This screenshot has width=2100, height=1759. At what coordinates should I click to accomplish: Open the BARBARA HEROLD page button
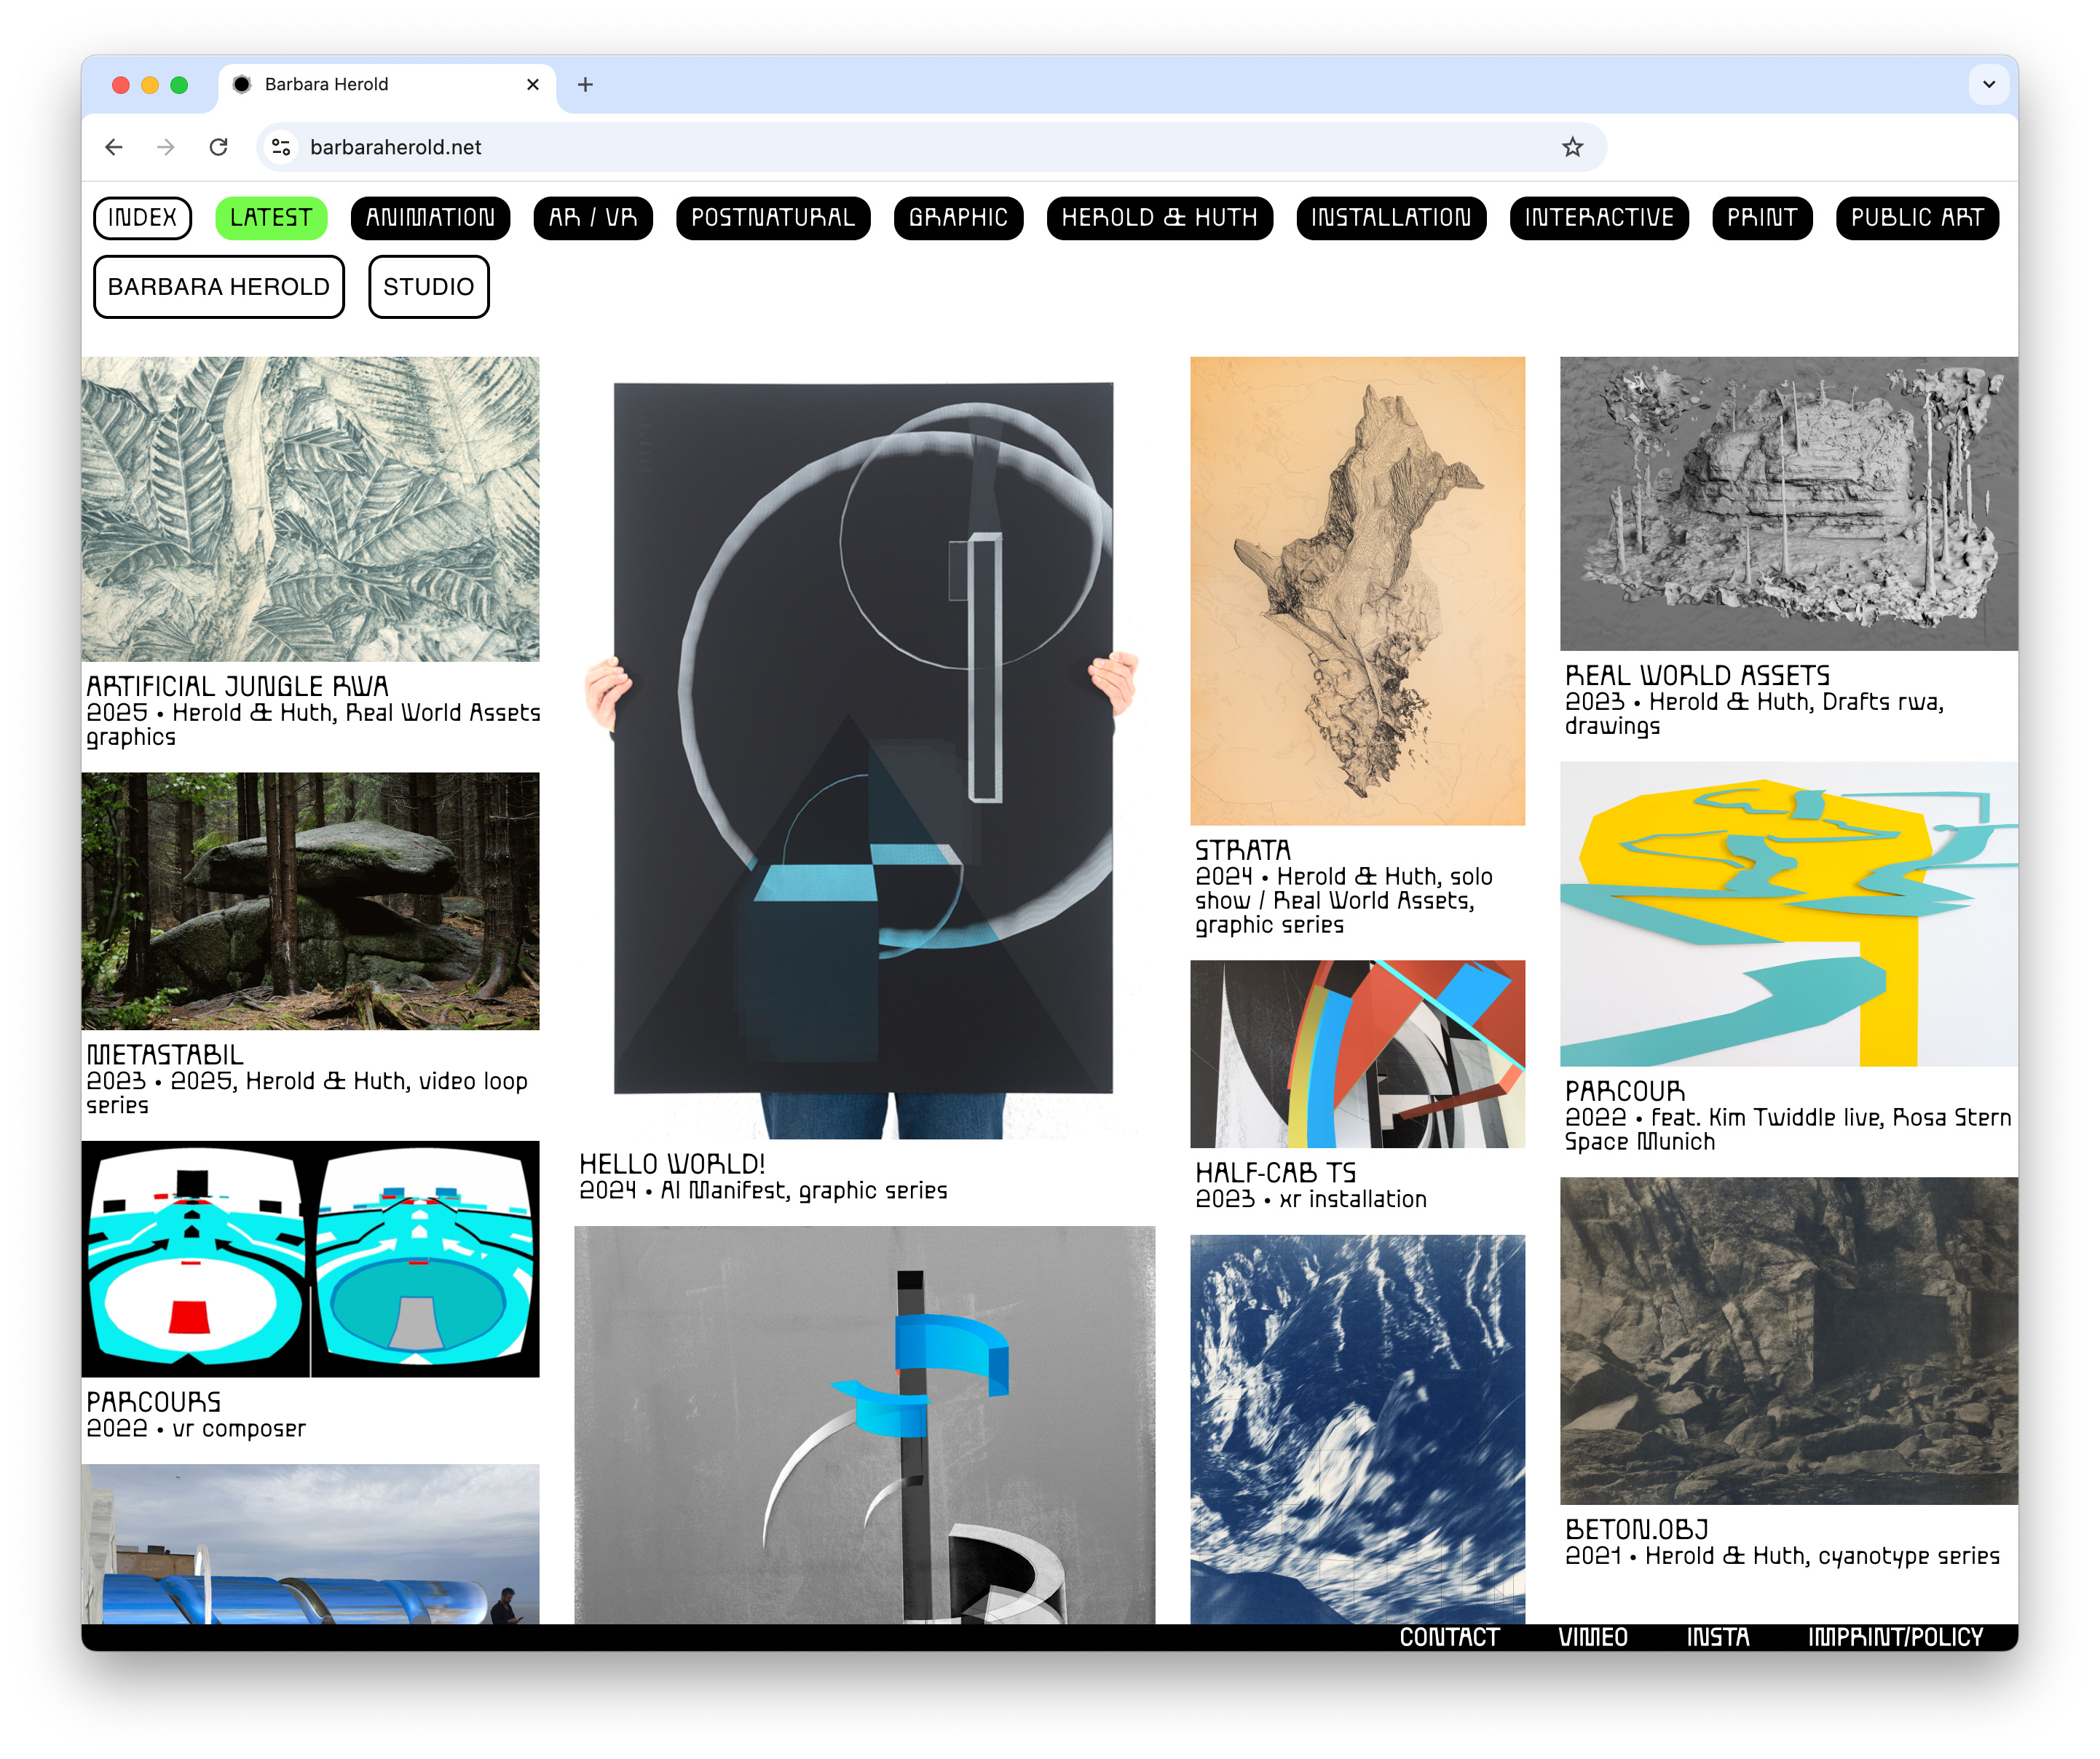pos(218,287)
